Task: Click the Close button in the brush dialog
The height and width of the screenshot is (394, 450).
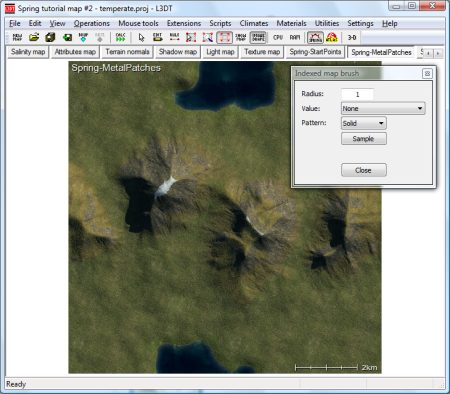Action: 364,170
